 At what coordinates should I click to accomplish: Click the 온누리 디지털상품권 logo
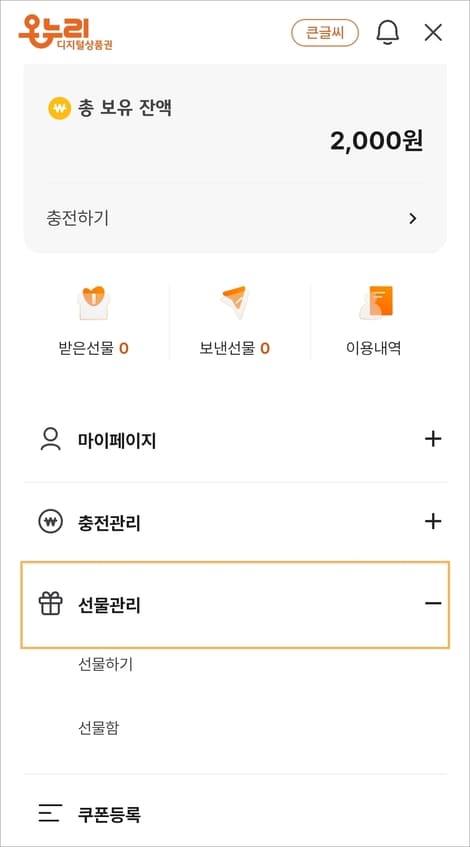[x=65, y=32]
